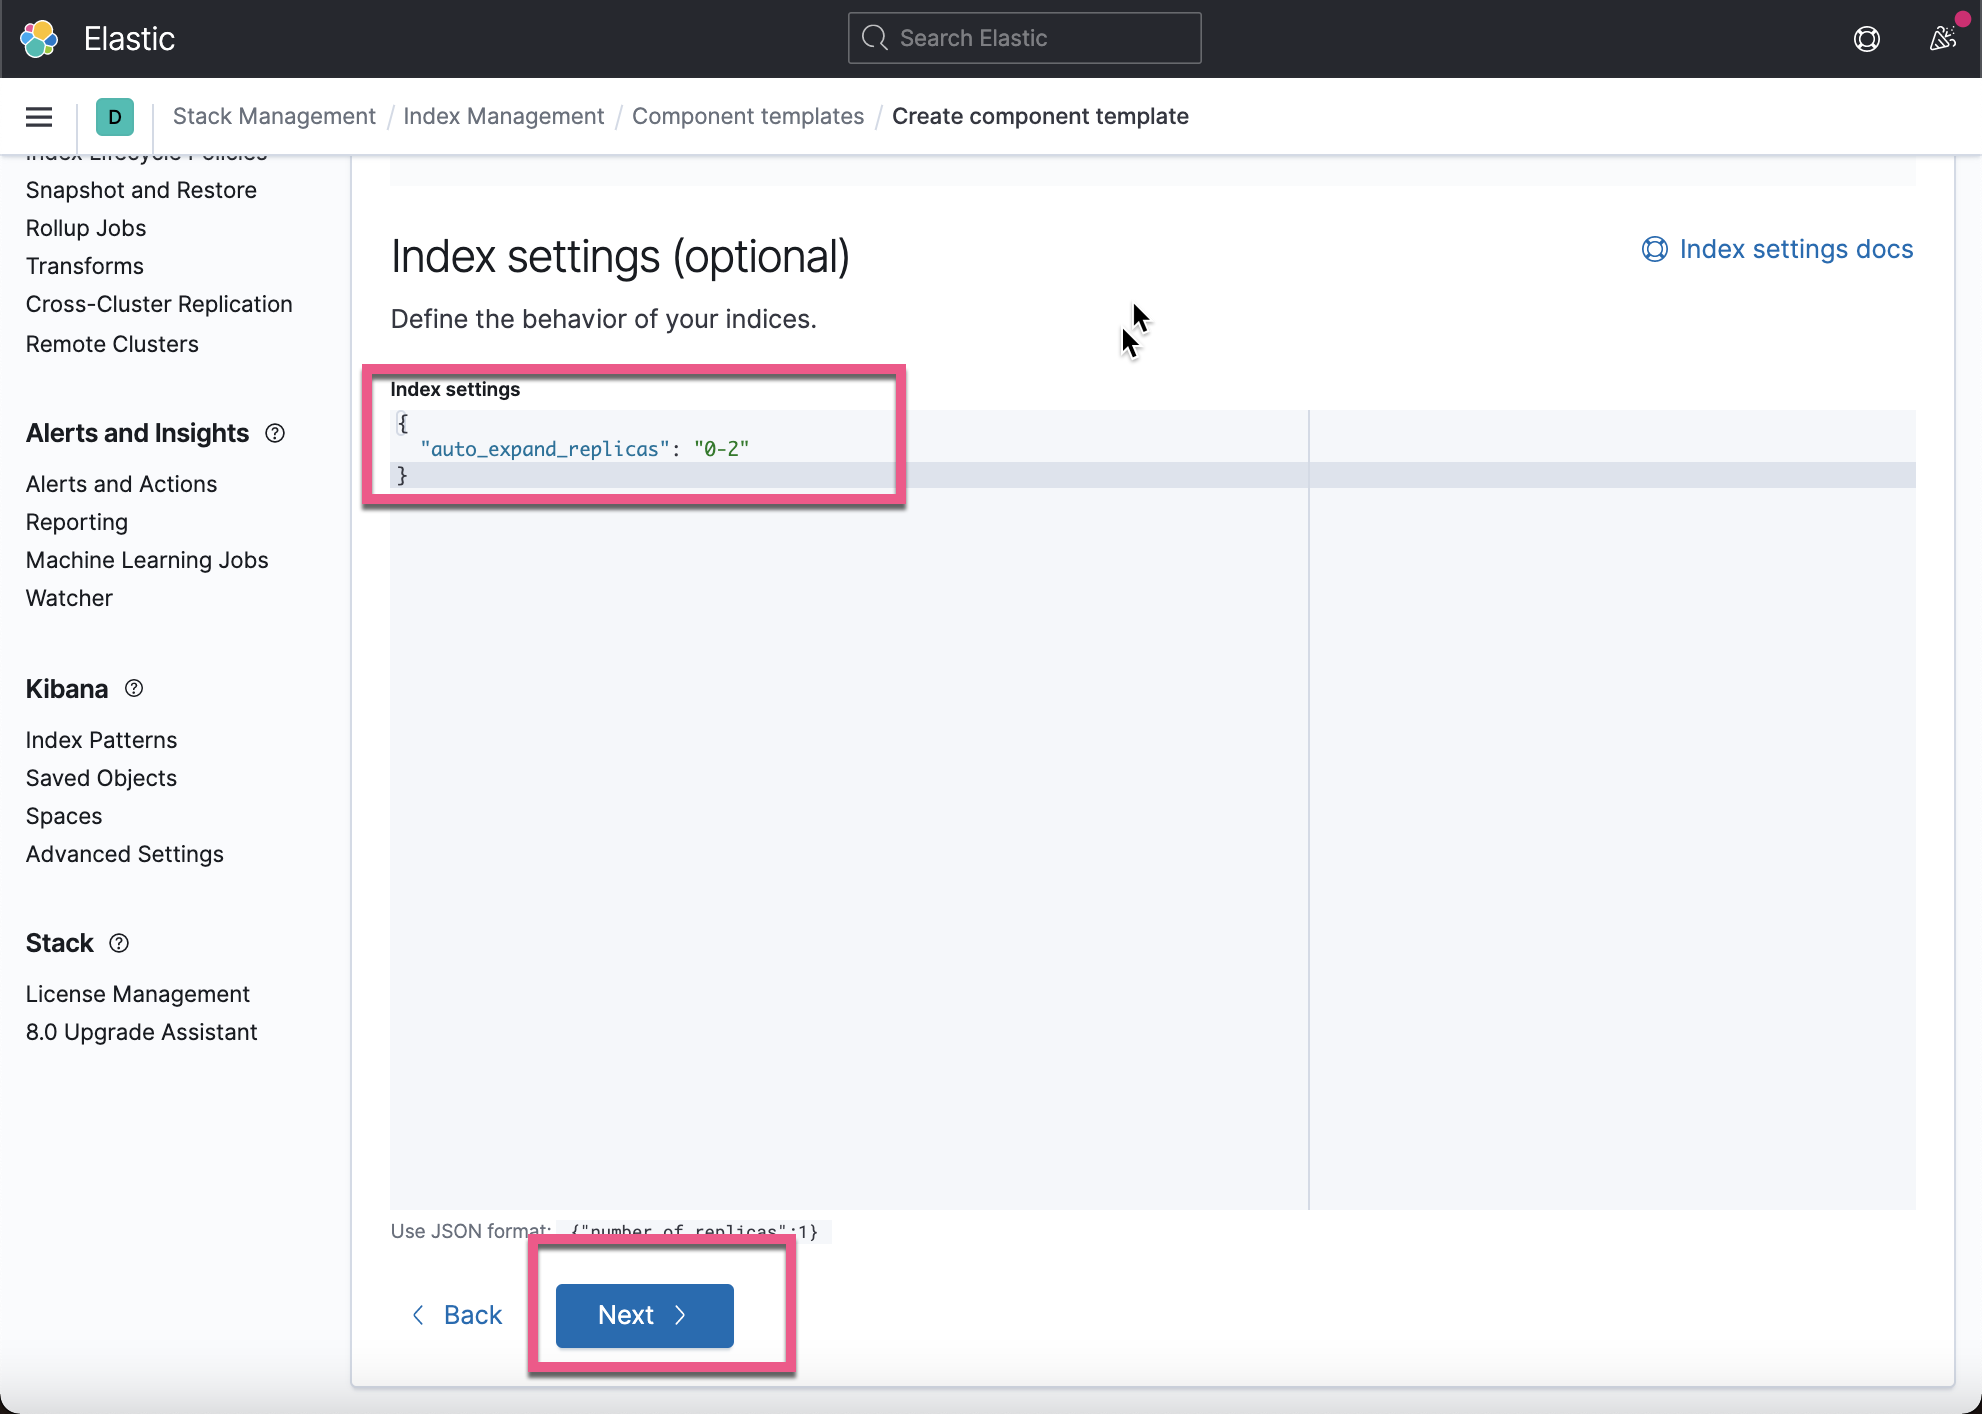1982x1414 pixels.
Task: Expand the navigation hamburger menu
Action: click(x=38, y=116)
